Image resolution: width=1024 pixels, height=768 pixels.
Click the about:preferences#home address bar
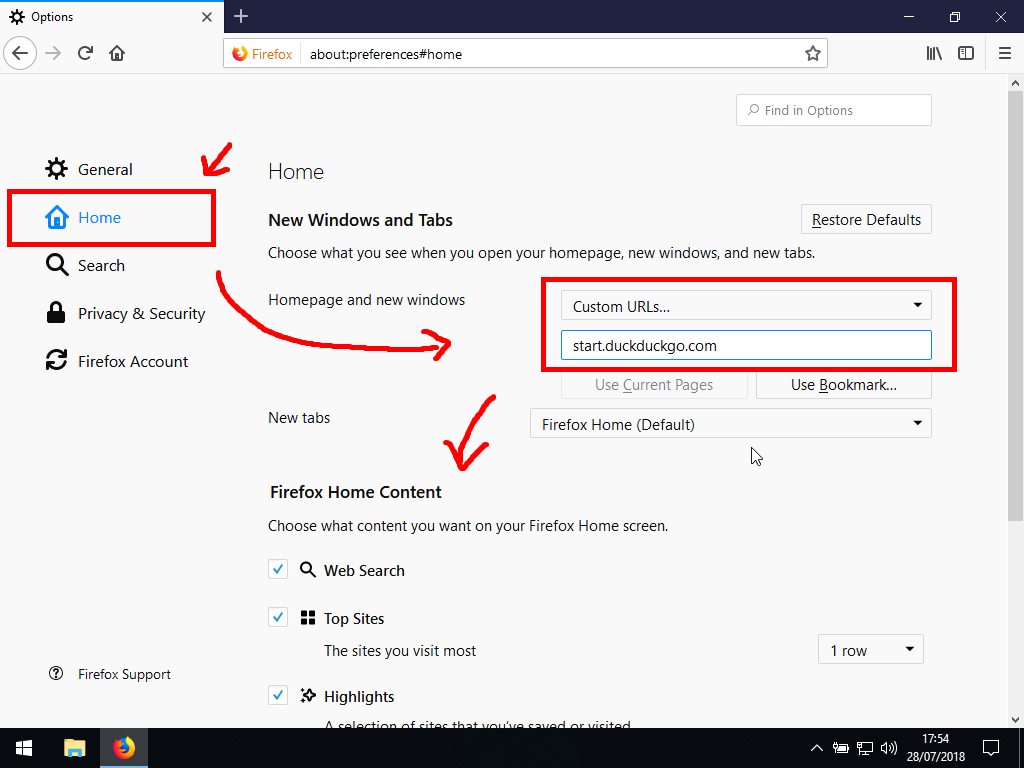[526, 54]
